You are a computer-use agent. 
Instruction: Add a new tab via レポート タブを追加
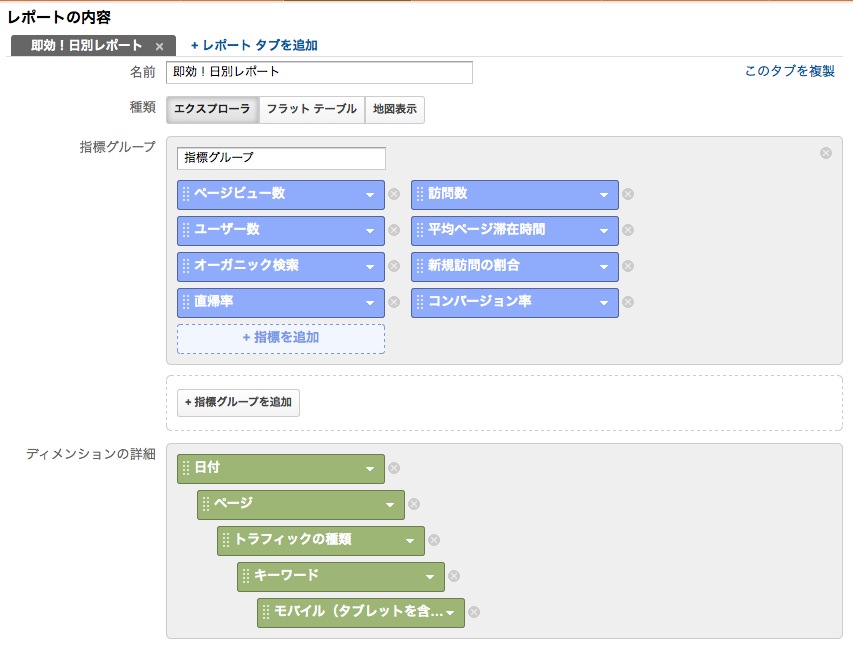[x=254, y=46]
